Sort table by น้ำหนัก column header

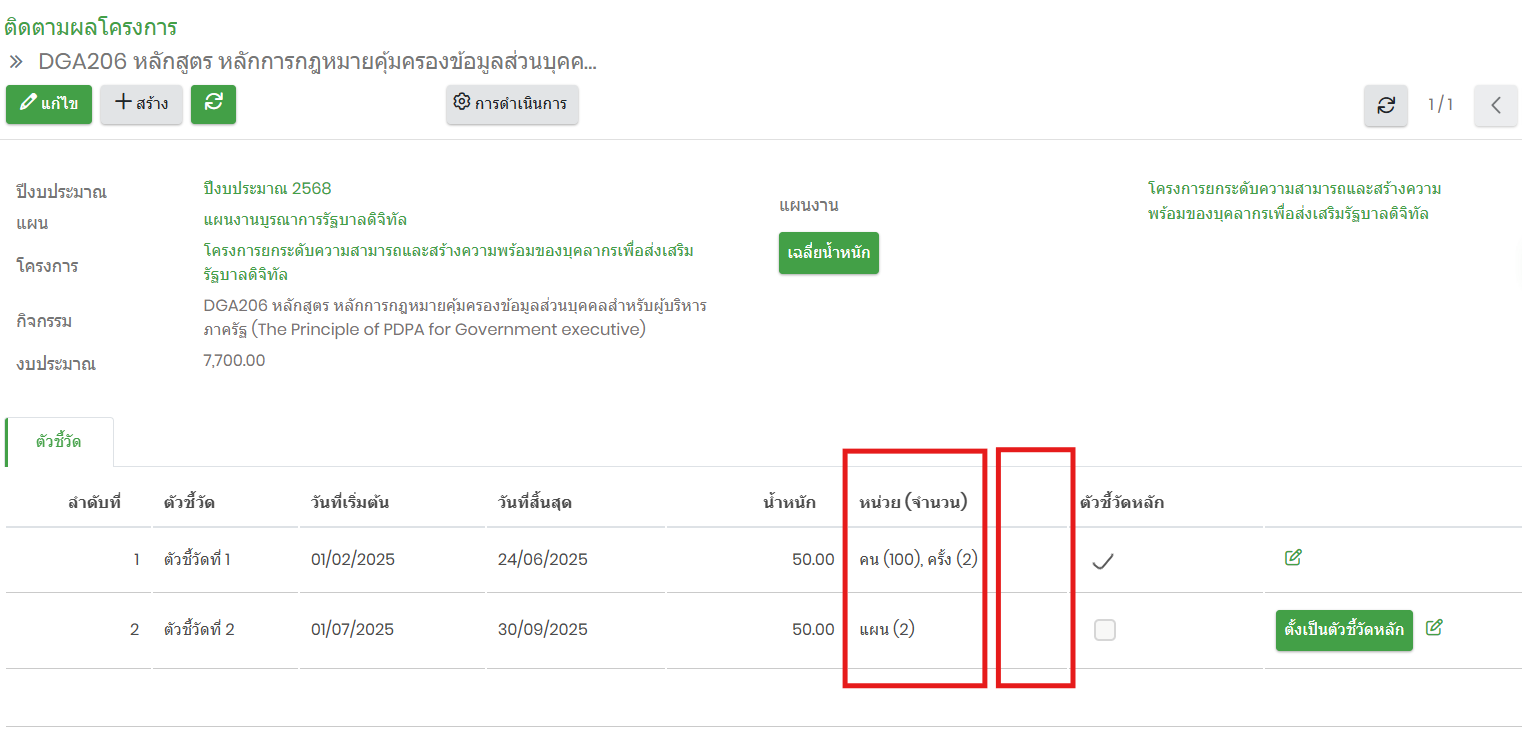(x=789, y=502)
